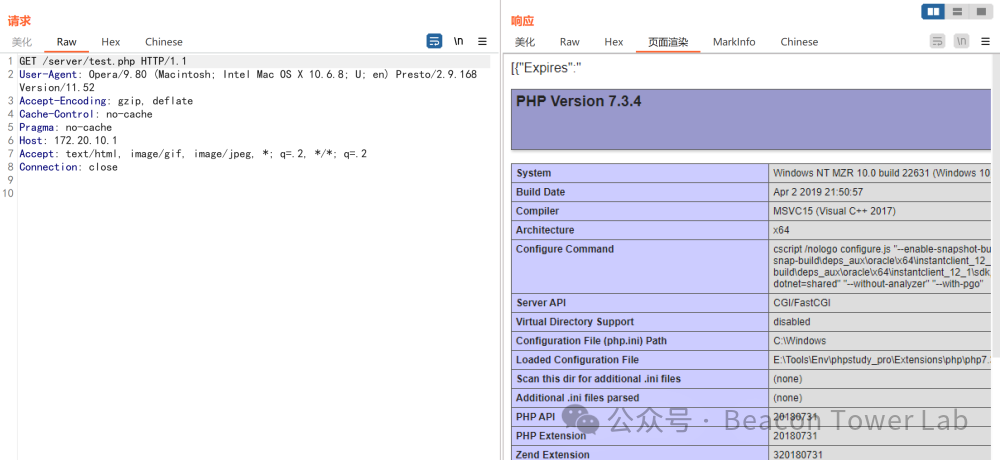Click the MSVC15 (Visual C++ 2017) cell

pos(834,211)
